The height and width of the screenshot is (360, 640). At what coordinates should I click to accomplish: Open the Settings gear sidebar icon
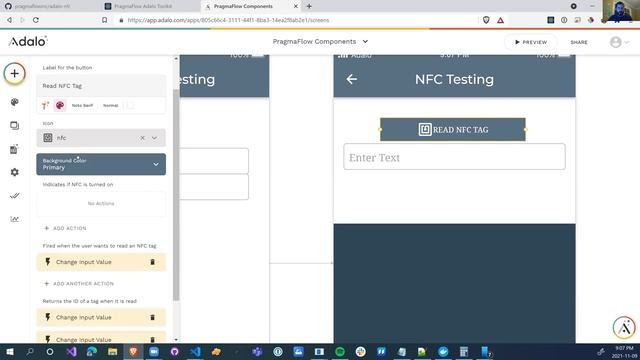15,172
